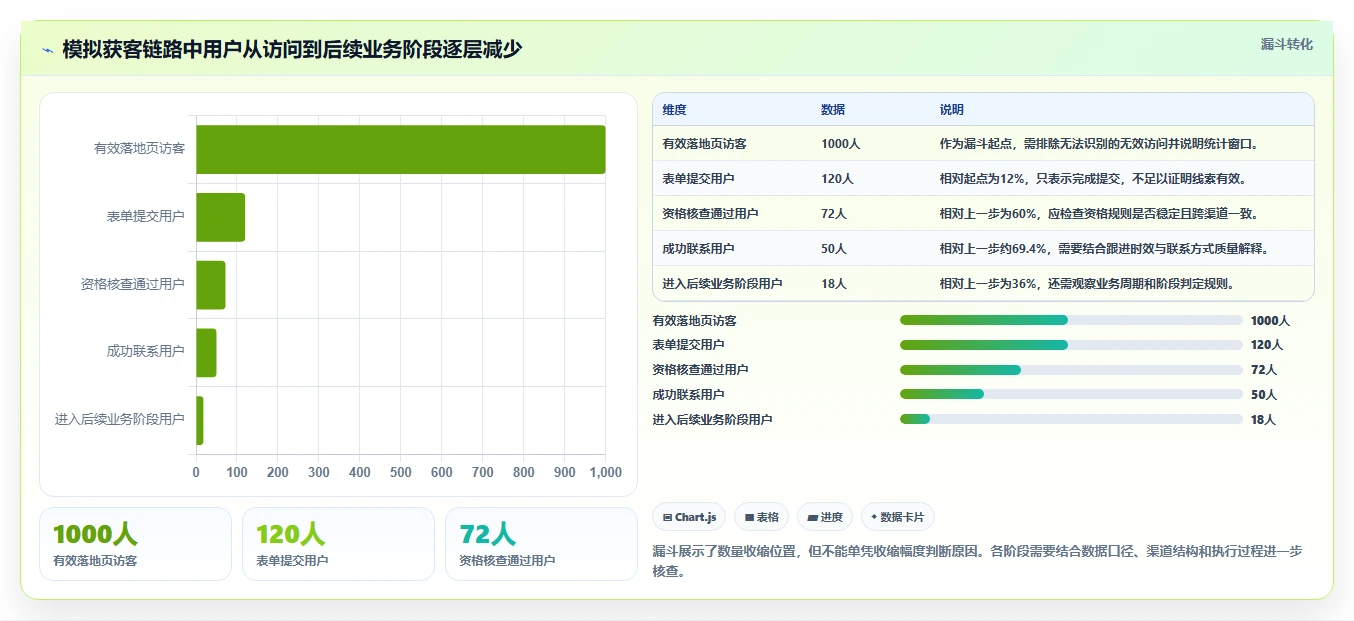Click the 维度 column header
1354x621 pixels.
[674, 110]
